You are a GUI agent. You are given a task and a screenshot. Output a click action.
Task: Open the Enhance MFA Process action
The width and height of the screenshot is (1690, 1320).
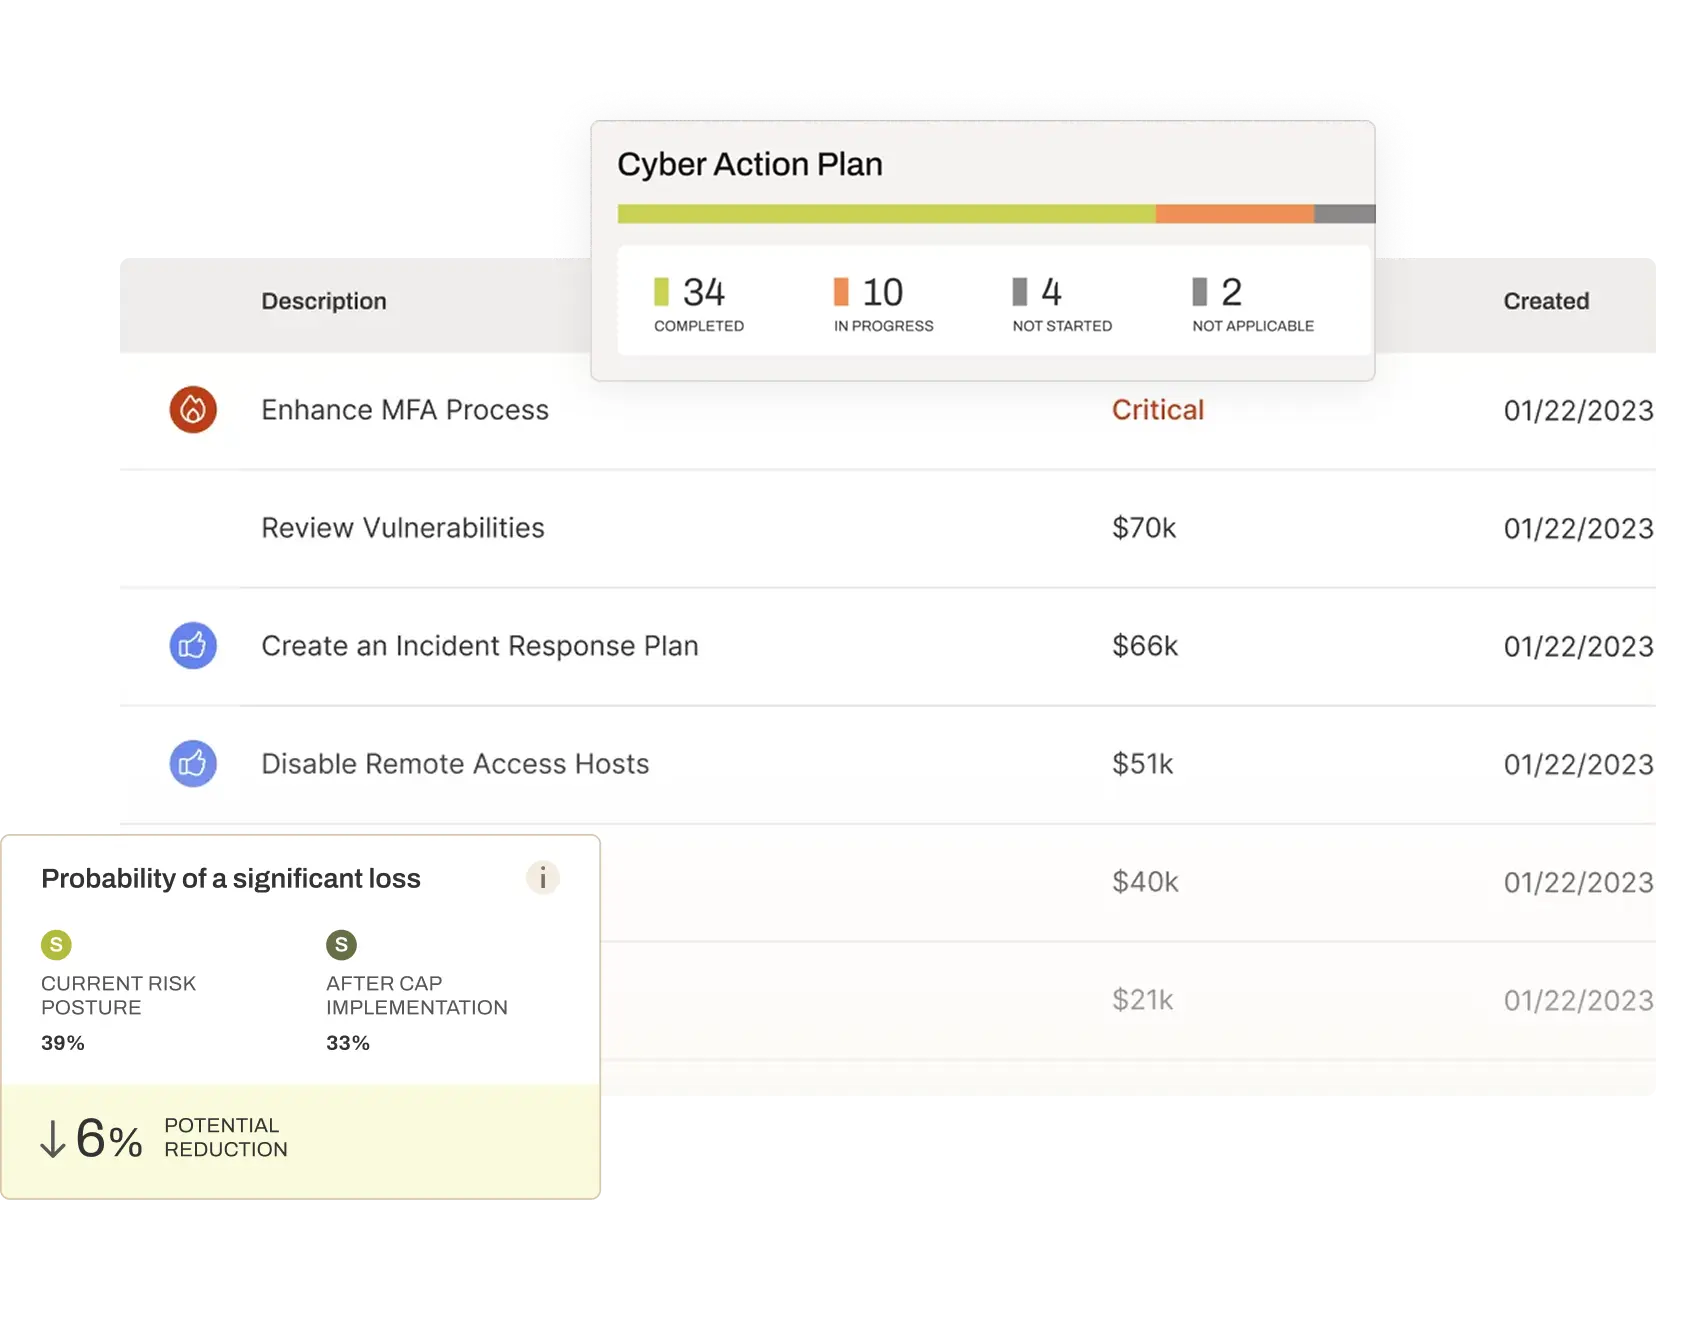pos(405,410)
